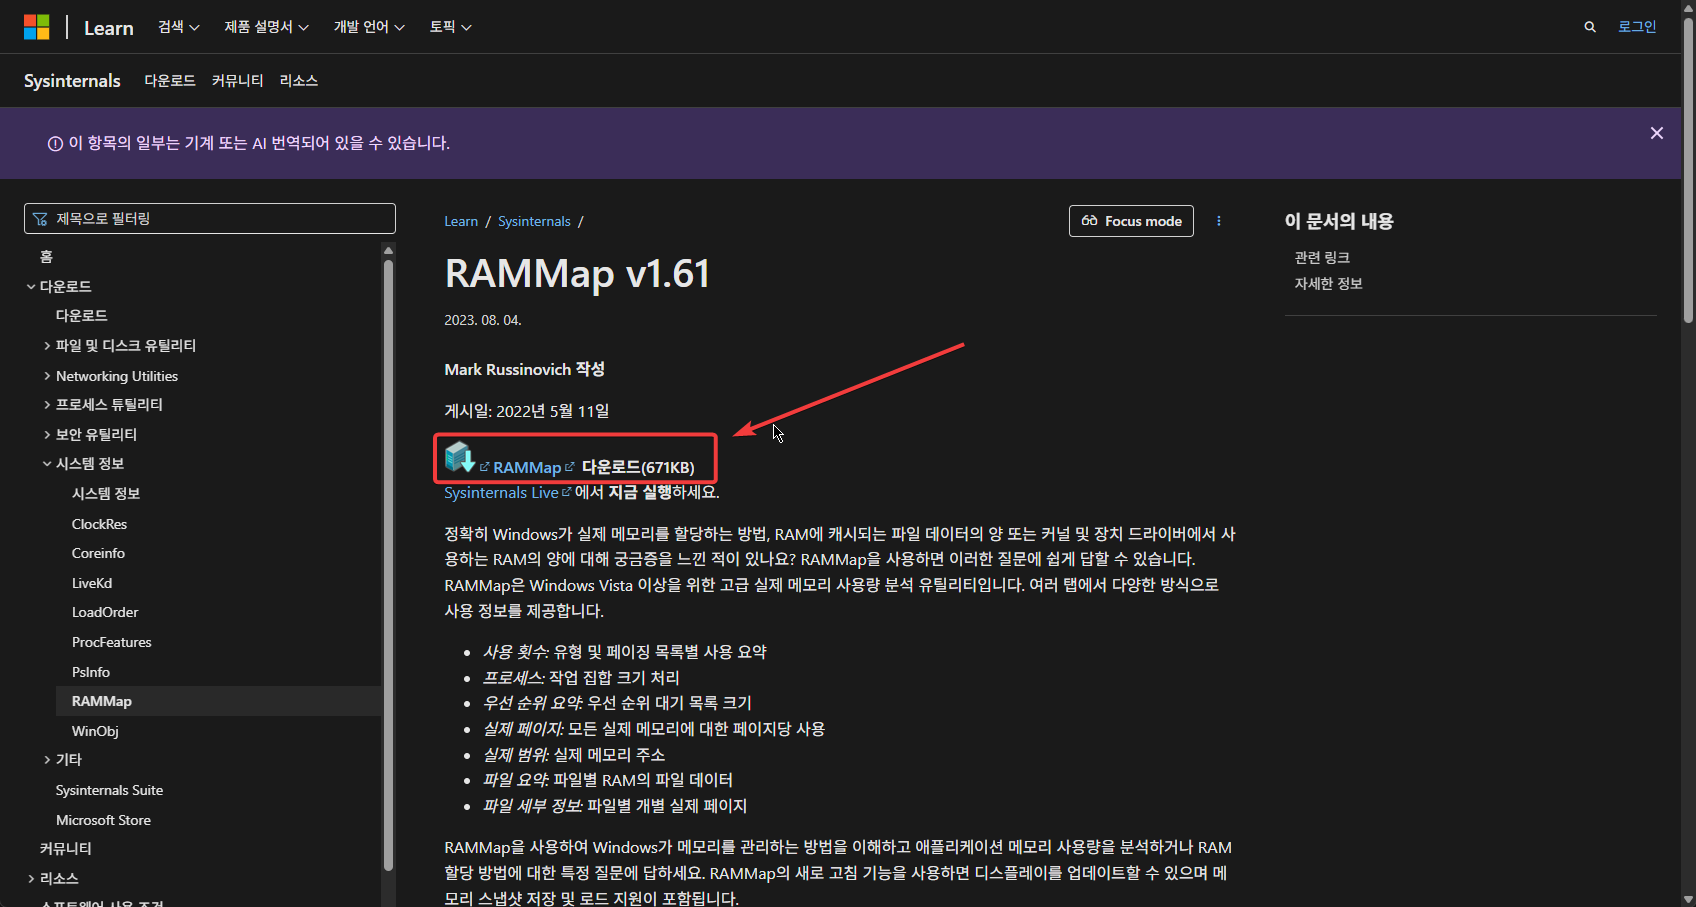Expand the 프로세스 유틸리티 node

pos(47,405)
